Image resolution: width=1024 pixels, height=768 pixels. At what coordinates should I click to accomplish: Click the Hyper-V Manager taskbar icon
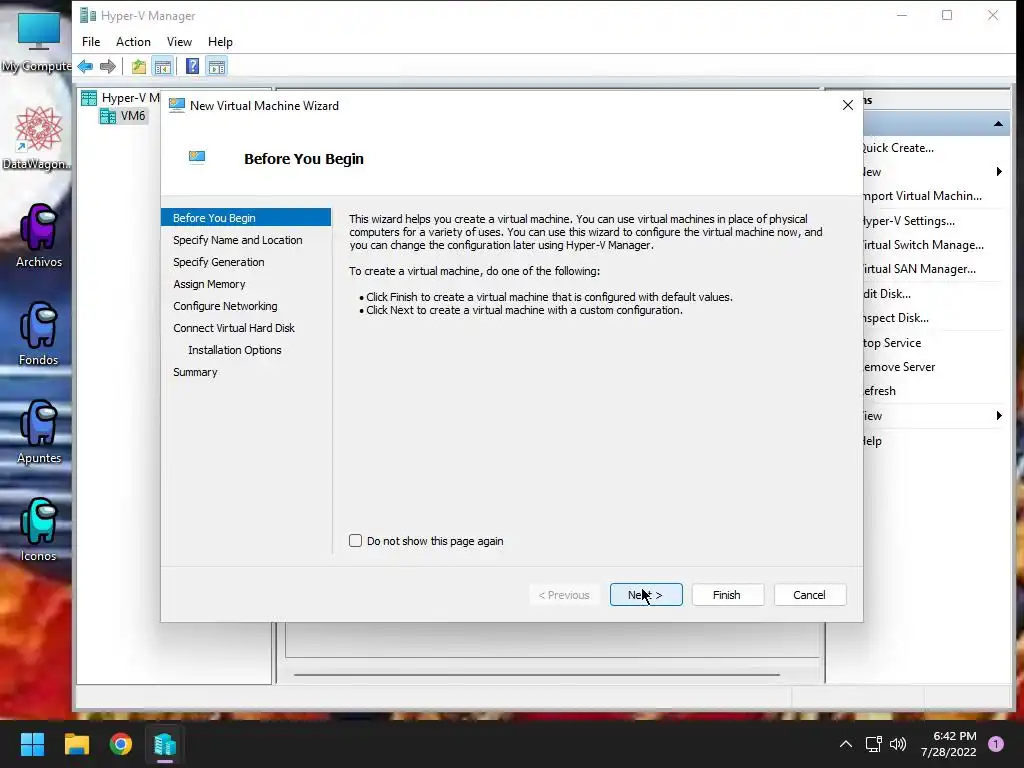tap(165, 744)
